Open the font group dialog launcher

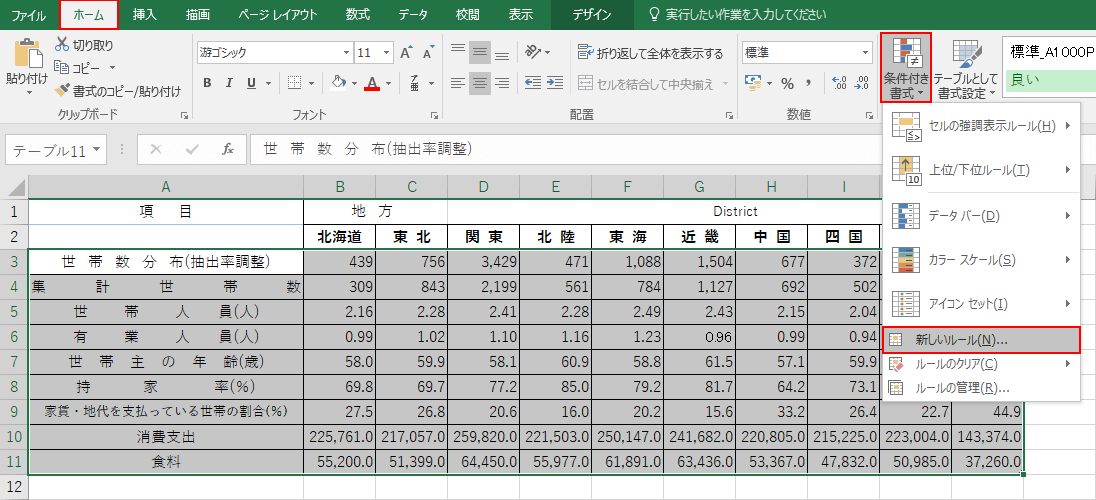tap(433, 115)
